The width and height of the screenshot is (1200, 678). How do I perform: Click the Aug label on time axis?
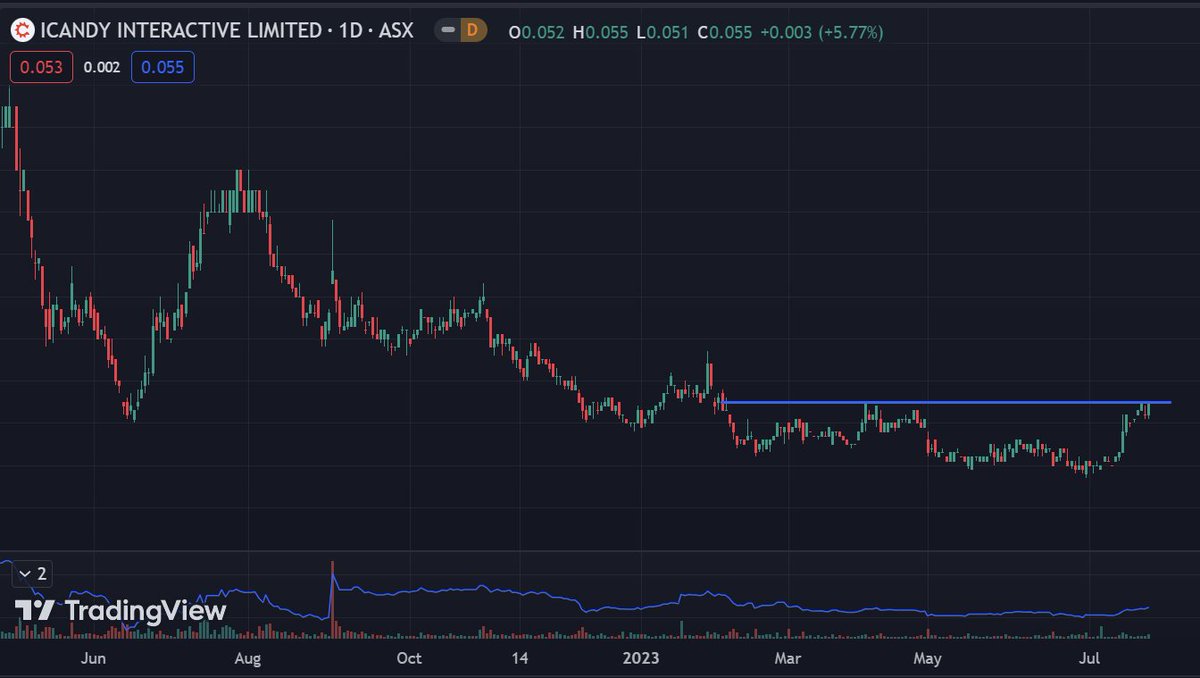[248, 658]
